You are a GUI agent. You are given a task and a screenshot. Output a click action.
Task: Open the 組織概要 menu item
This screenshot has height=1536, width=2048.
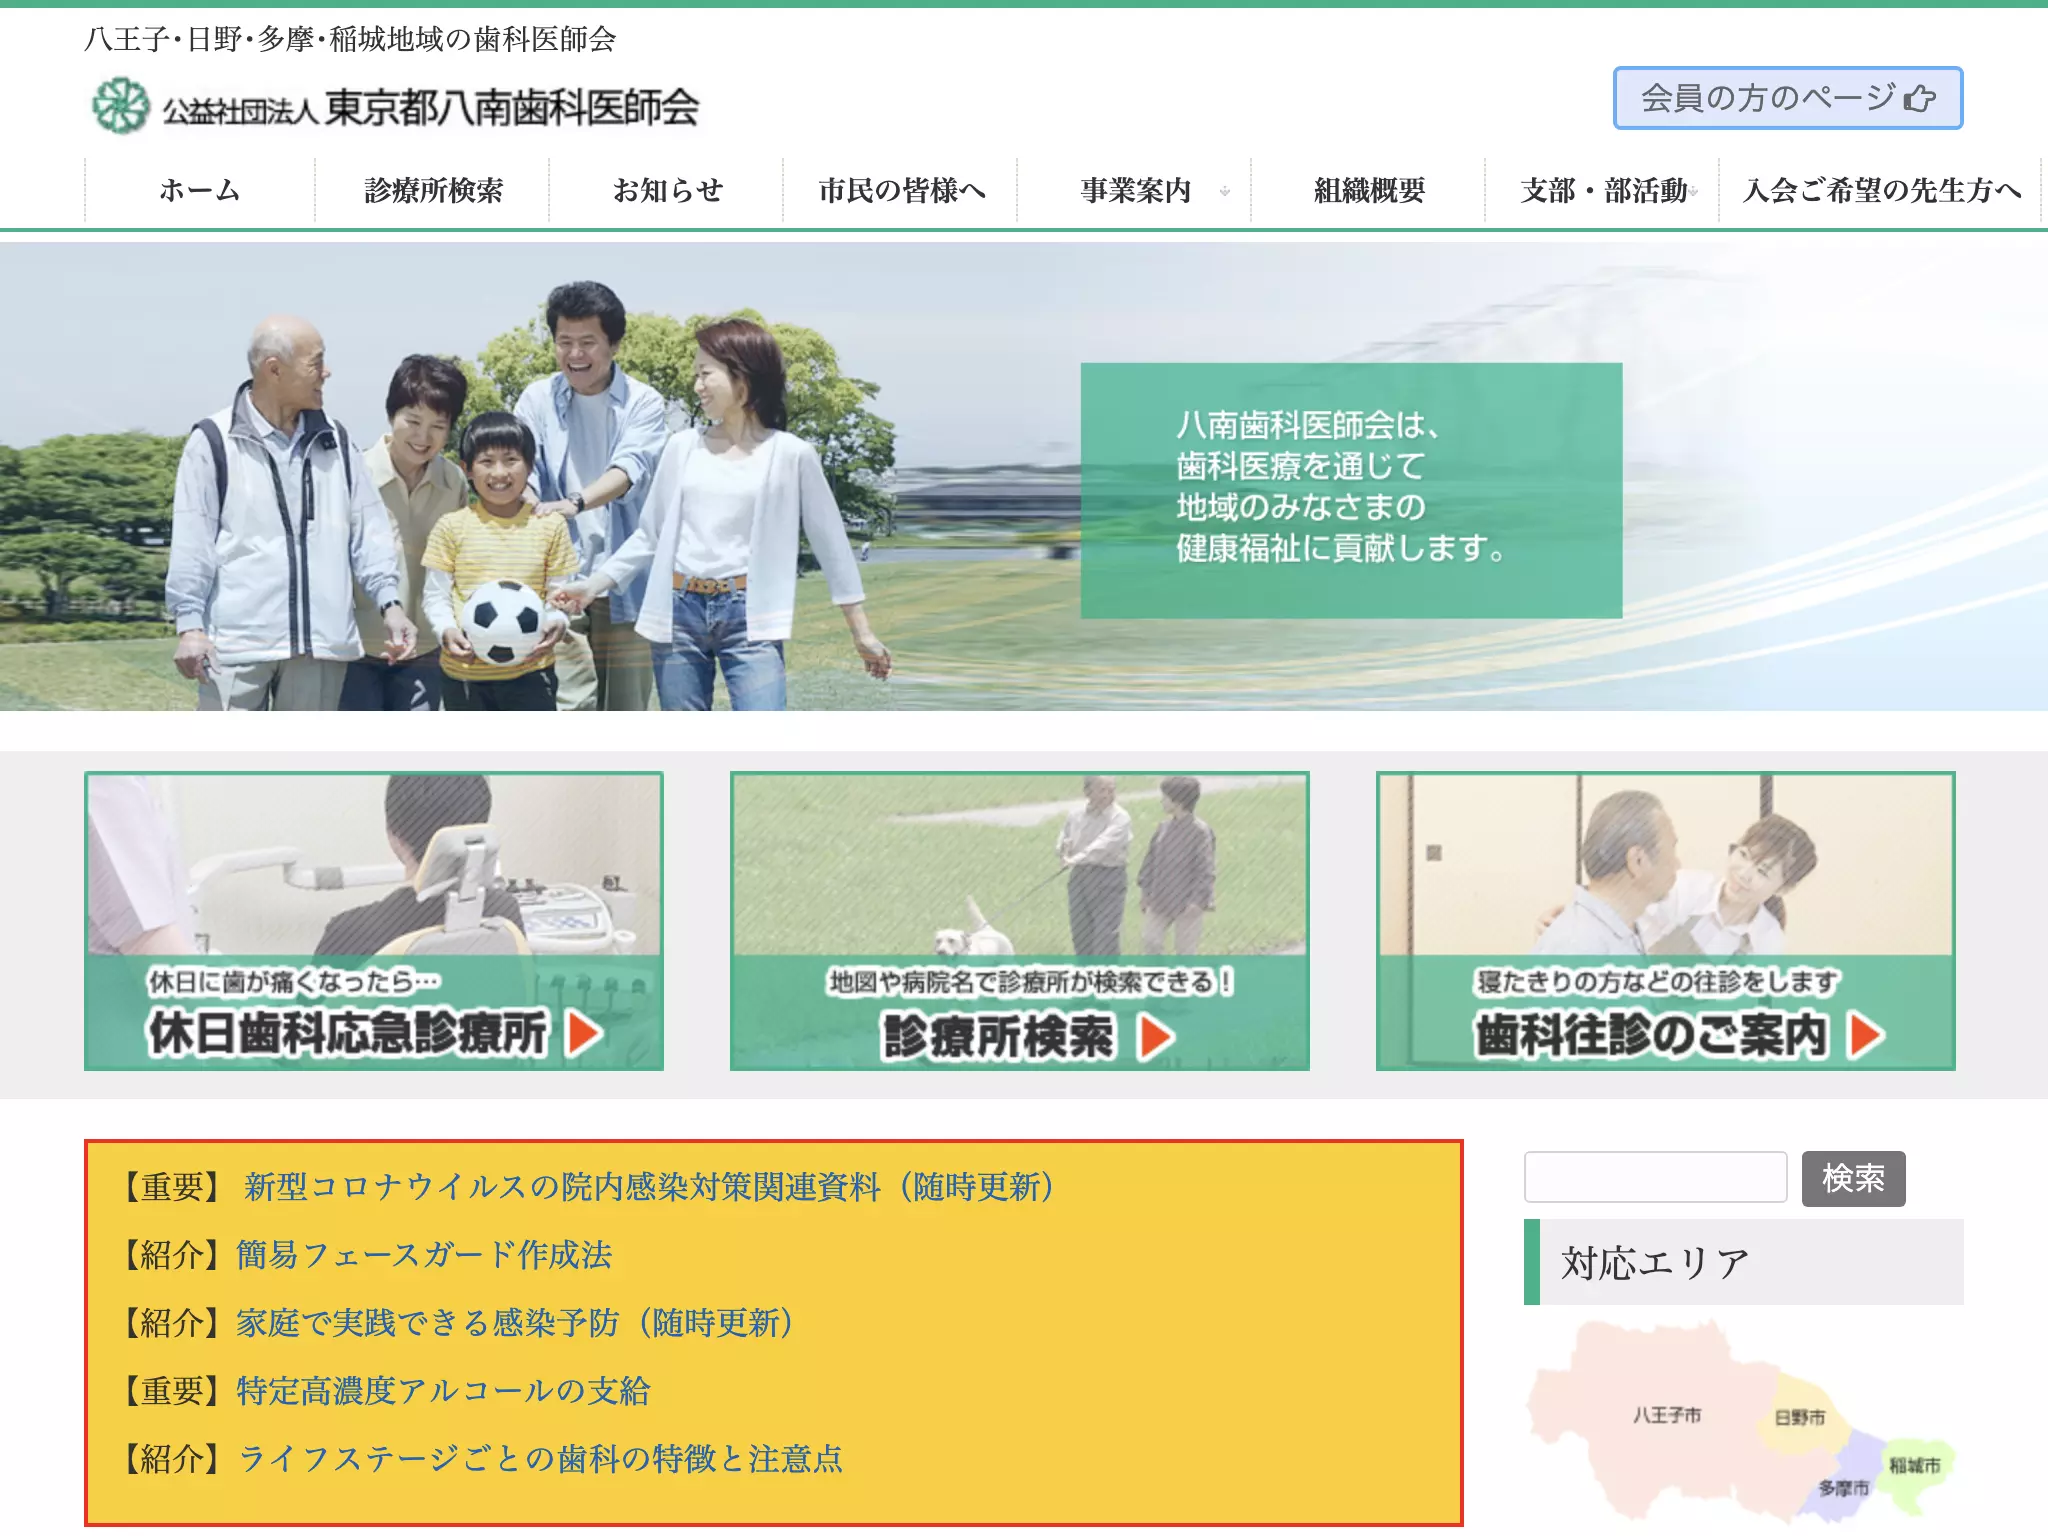coord(1369,190)
